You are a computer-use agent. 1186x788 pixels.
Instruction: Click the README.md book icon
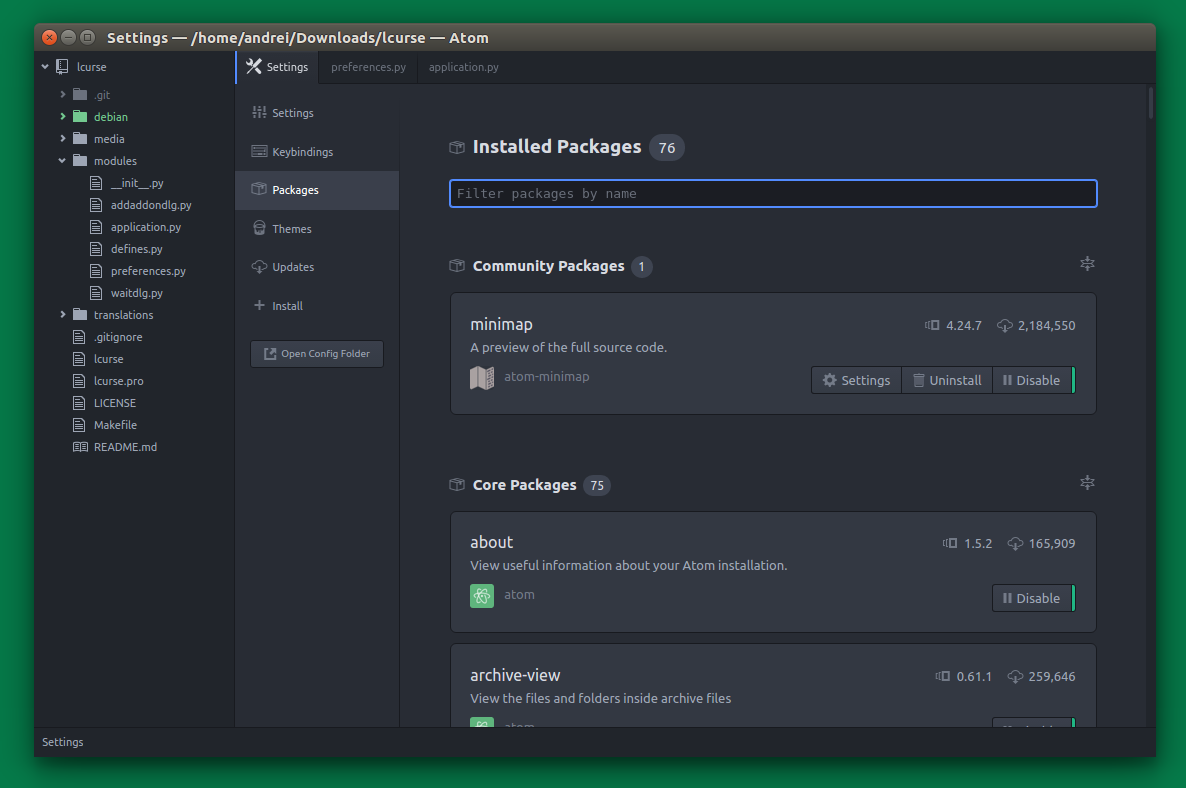click(79, 447)
